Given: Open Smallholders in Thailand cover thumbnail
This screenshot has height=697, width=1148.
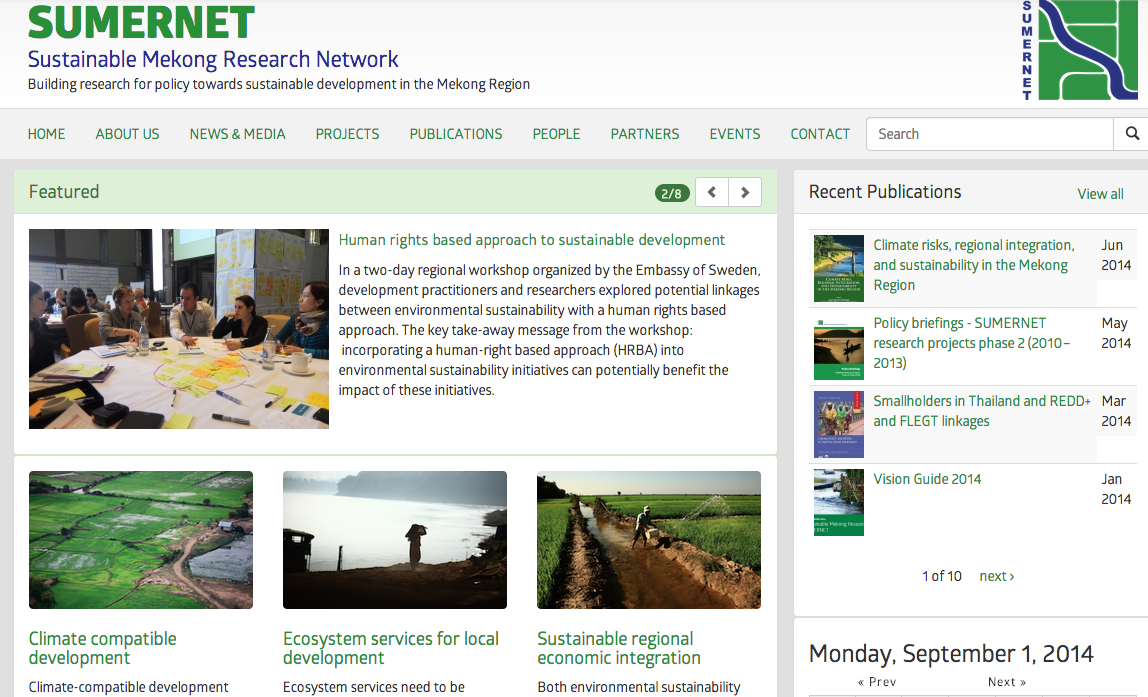Looking at the screenshot, I should 838,425.
